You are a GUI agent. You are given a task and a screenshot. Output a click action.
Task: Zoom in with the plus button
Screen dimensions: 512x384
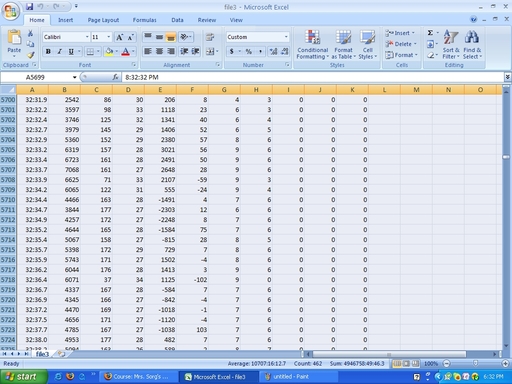505,364
